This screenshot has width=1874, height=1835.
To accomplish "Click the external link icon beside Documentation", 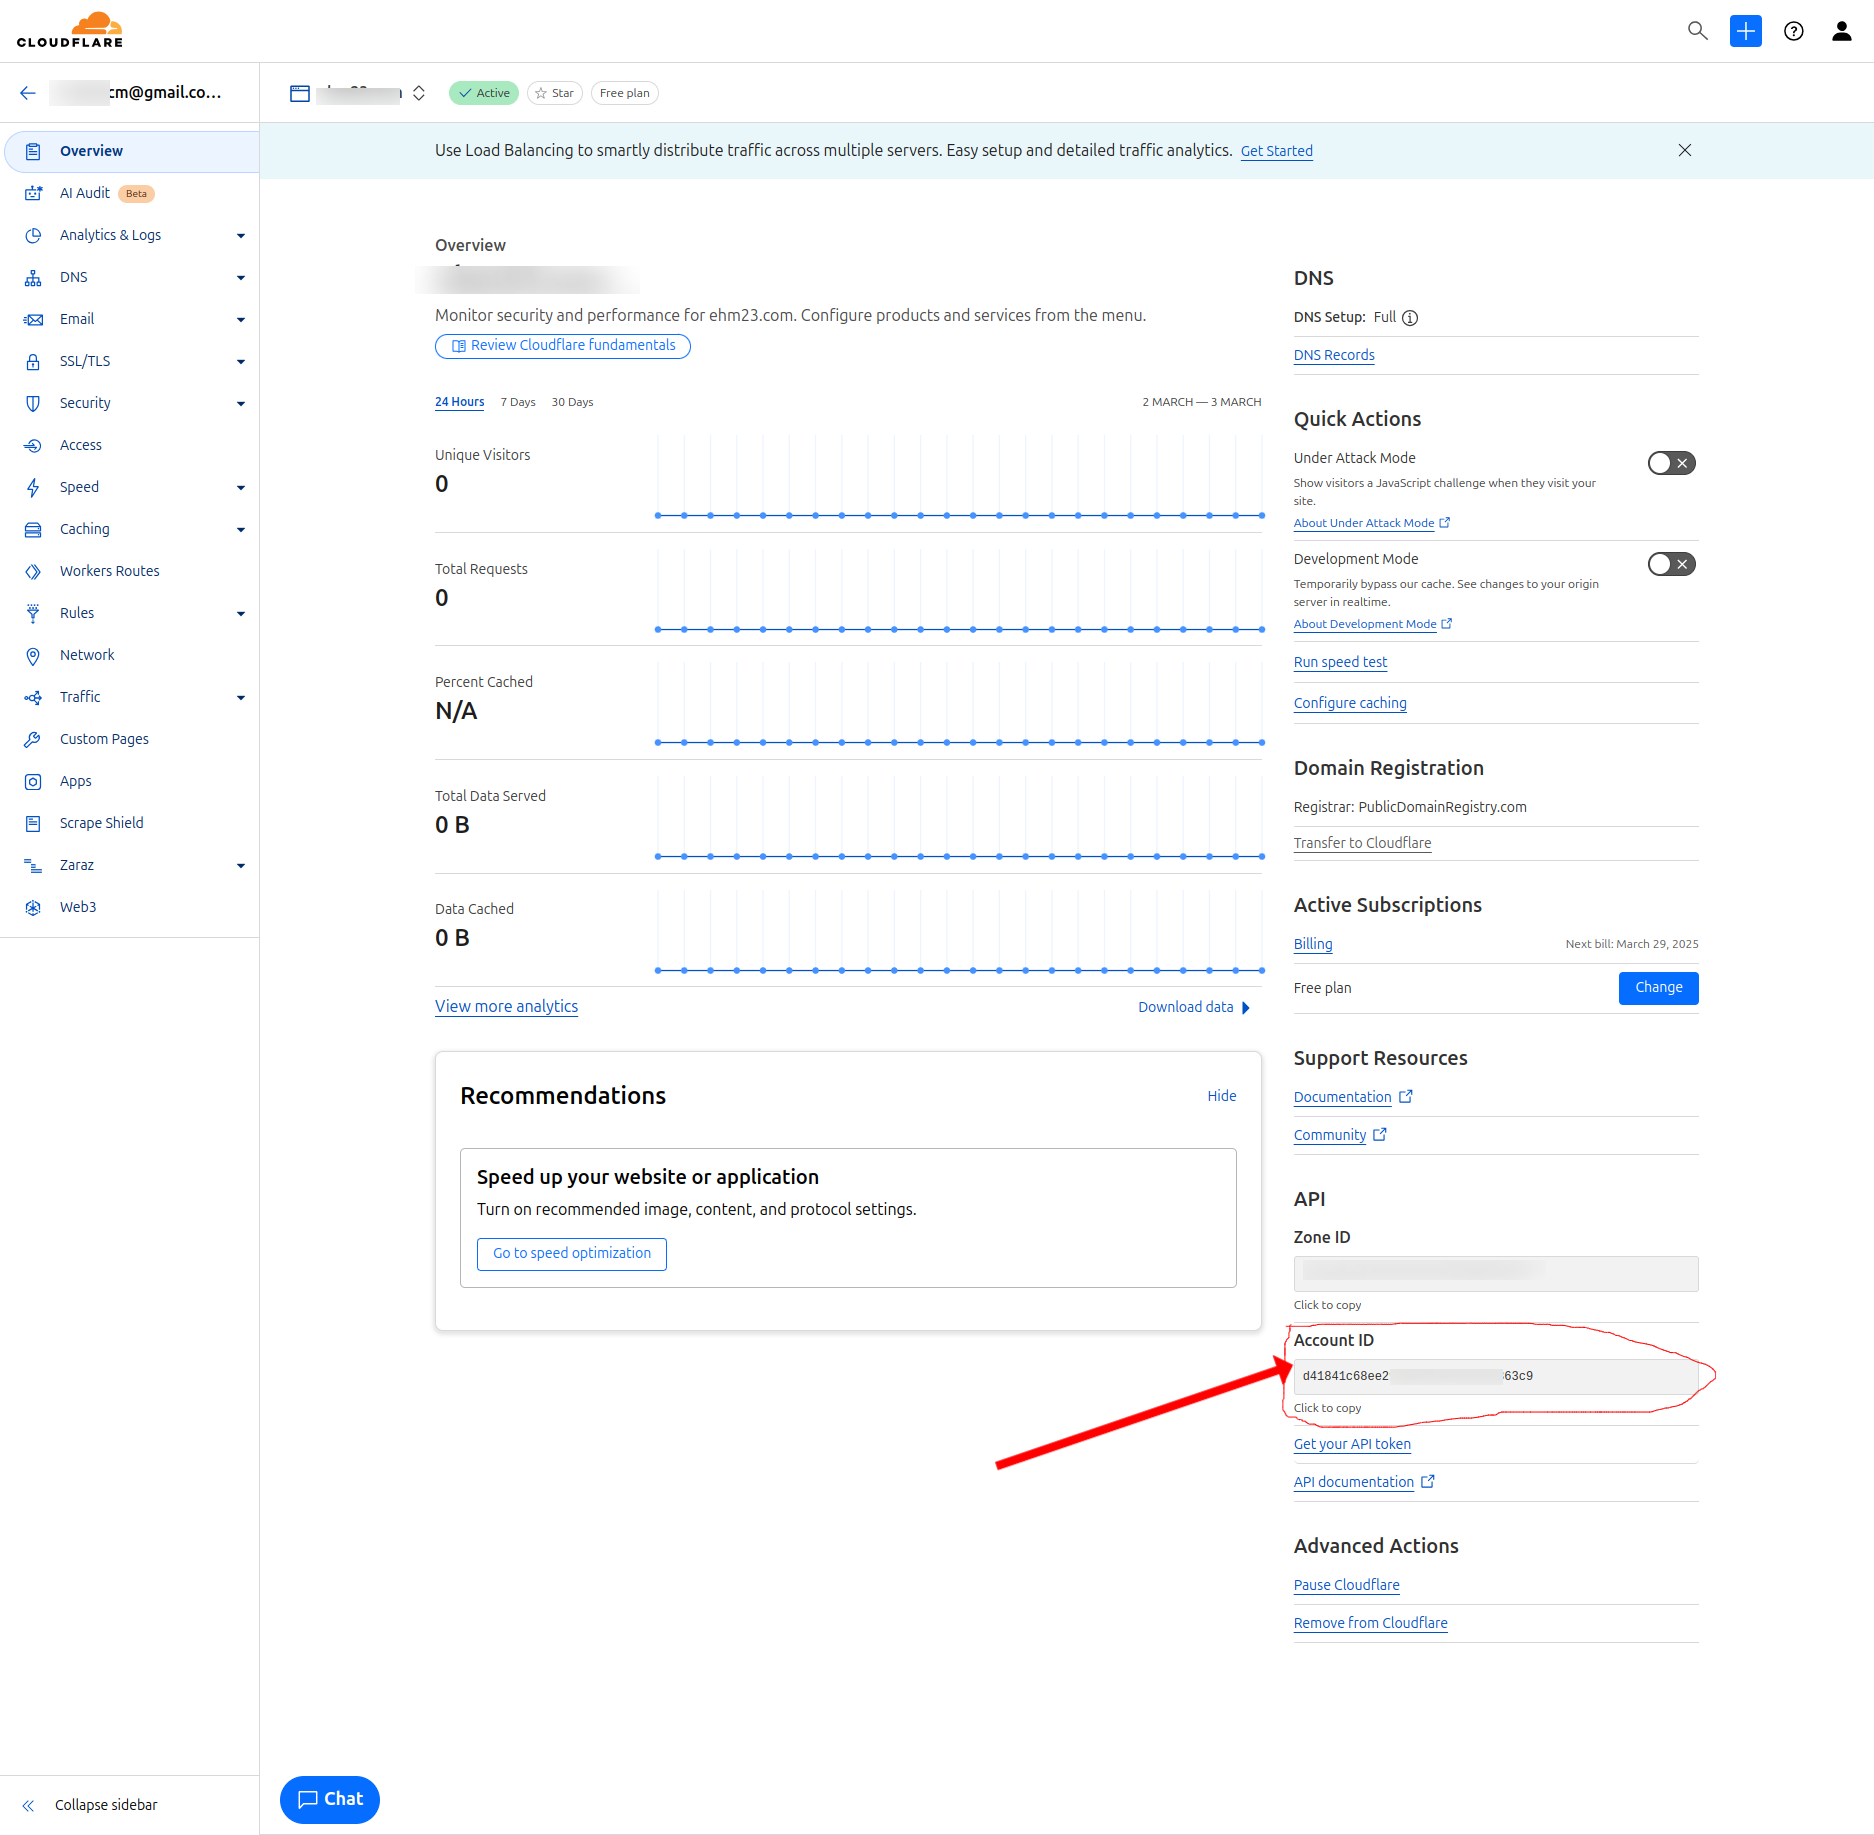I will [1407, 1096].
